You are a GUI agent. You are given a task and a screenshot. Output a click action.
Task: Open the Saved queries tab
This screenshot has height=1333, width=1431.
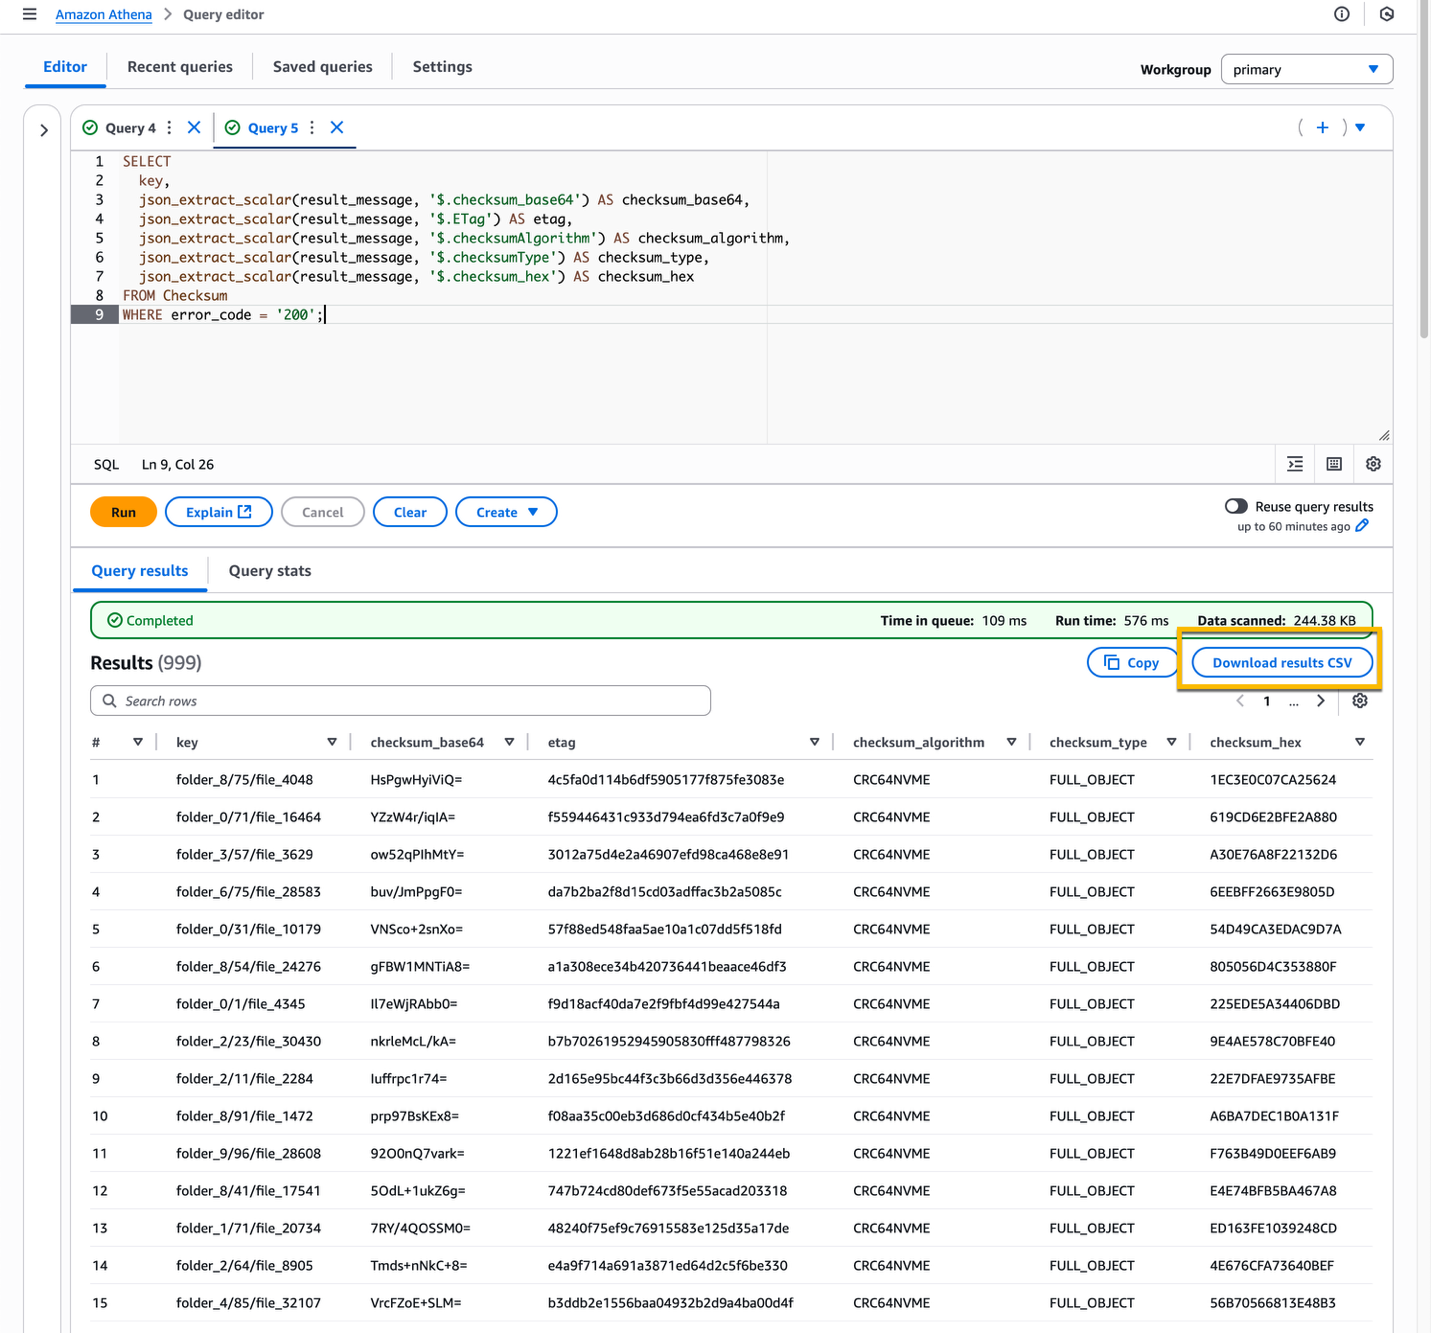322,66
